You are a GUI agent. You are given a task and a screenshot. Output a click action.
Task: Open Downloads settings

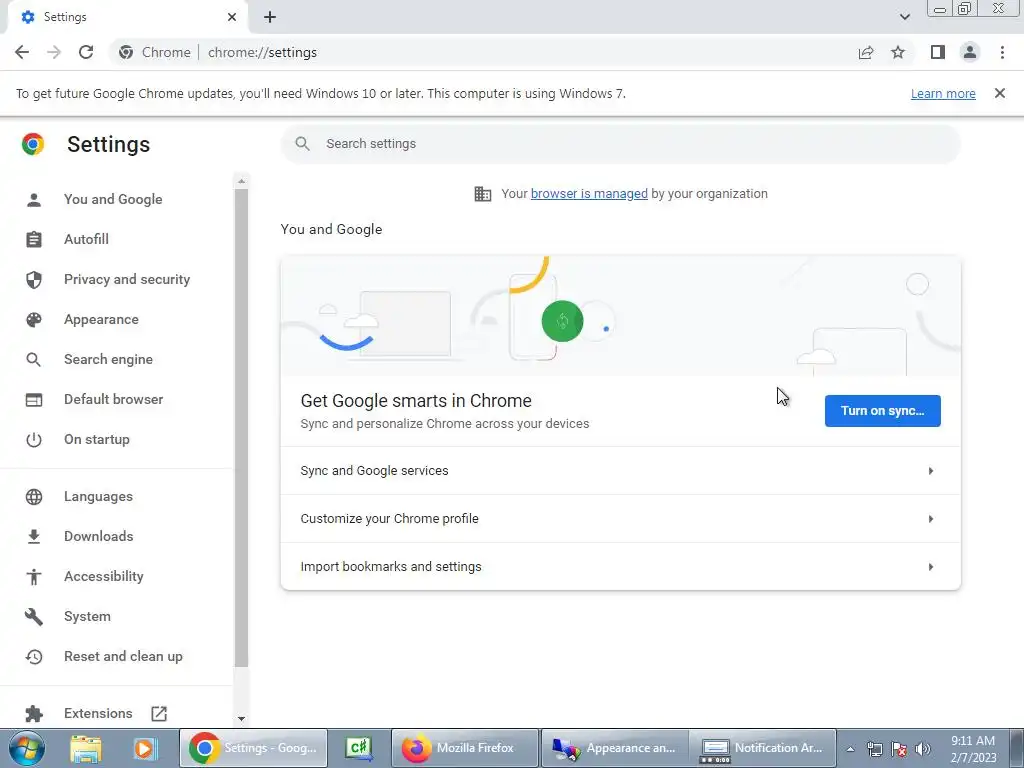[99, 536]
